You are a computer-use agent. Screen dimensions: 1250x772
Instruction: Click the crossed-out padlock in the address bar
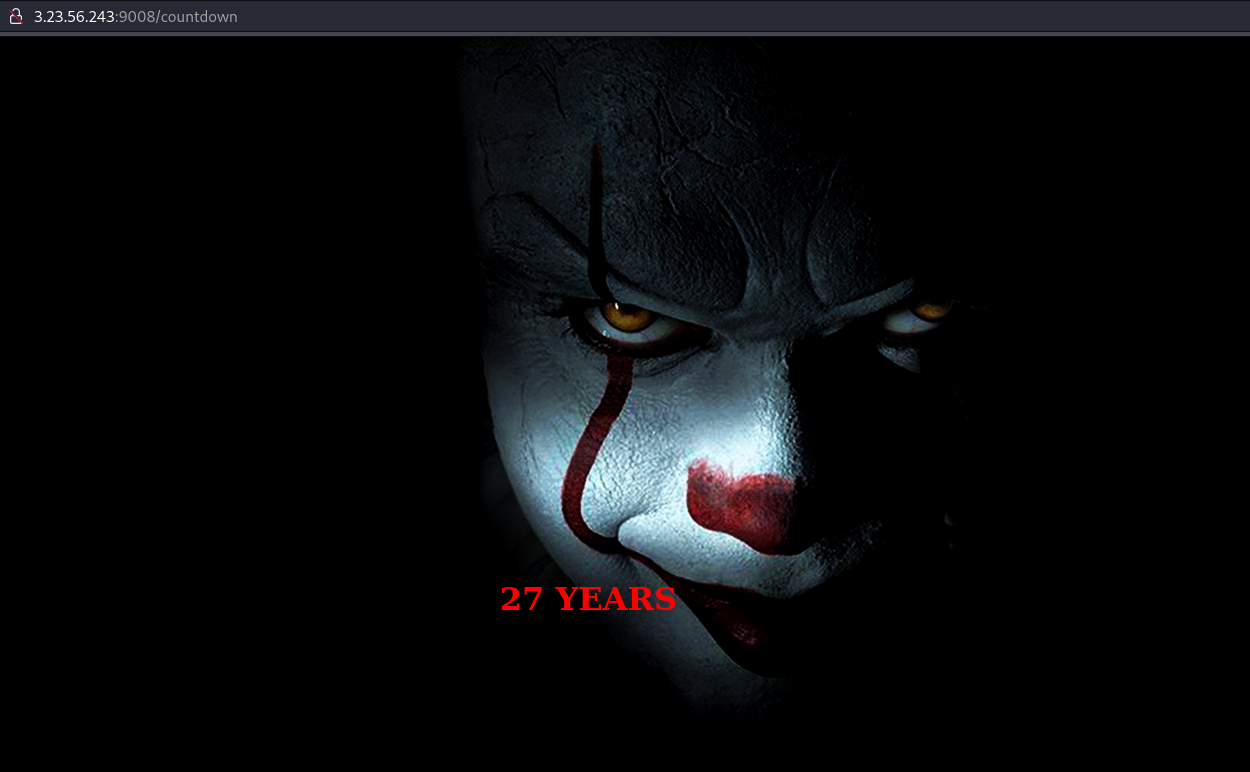pos(15,16)
